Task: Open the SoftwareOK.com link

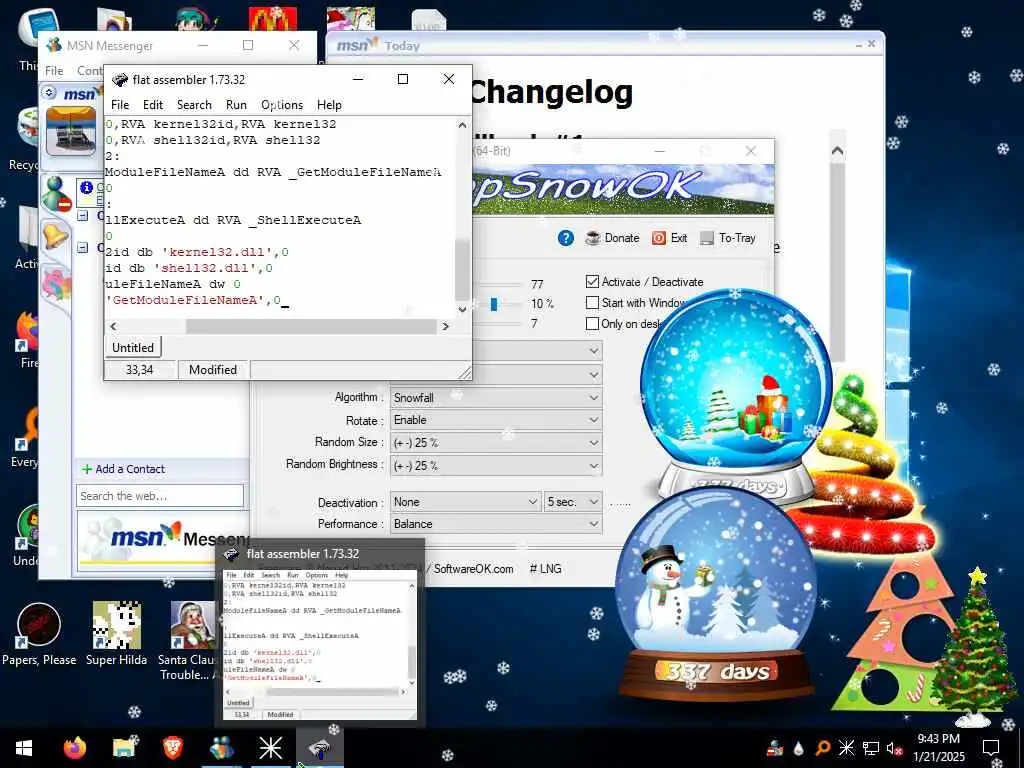Action: point(473,569)
